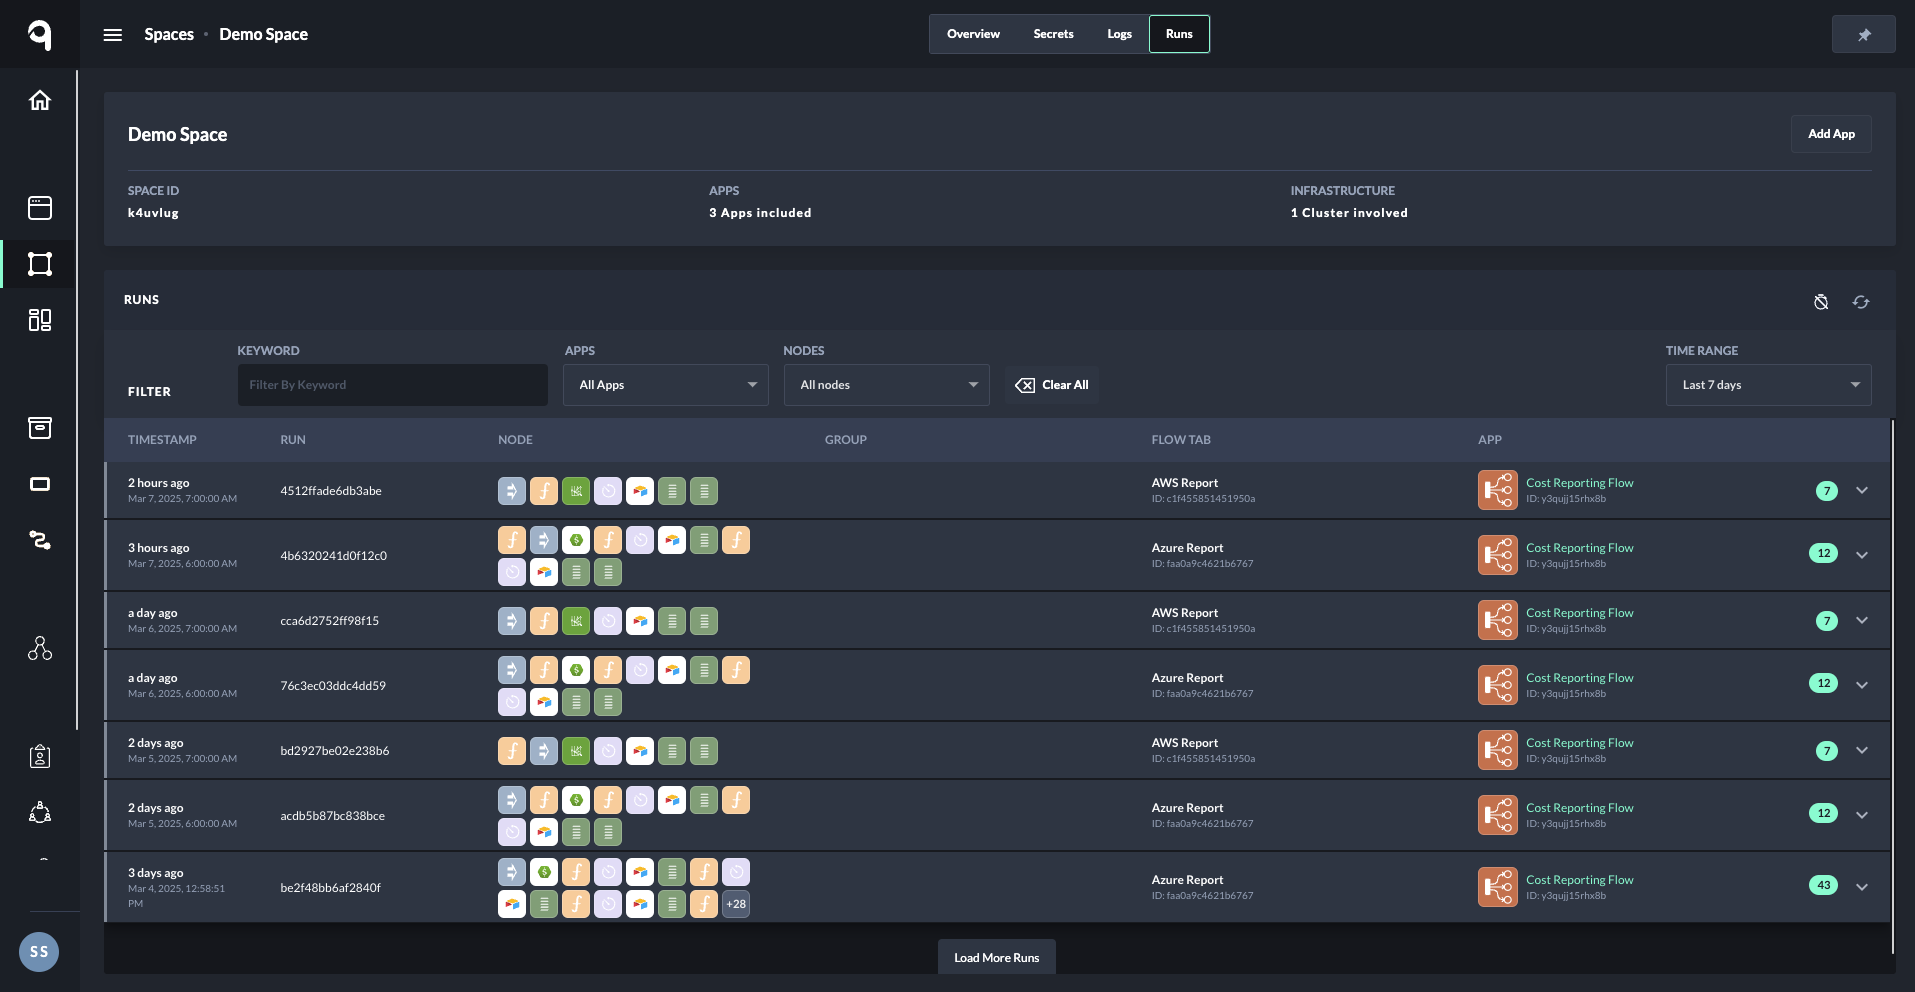This screenshot has height=992, width=1915.
Task: Expand the be2f48bb6af2840f run row
Action: click(x=1861, y=886)
